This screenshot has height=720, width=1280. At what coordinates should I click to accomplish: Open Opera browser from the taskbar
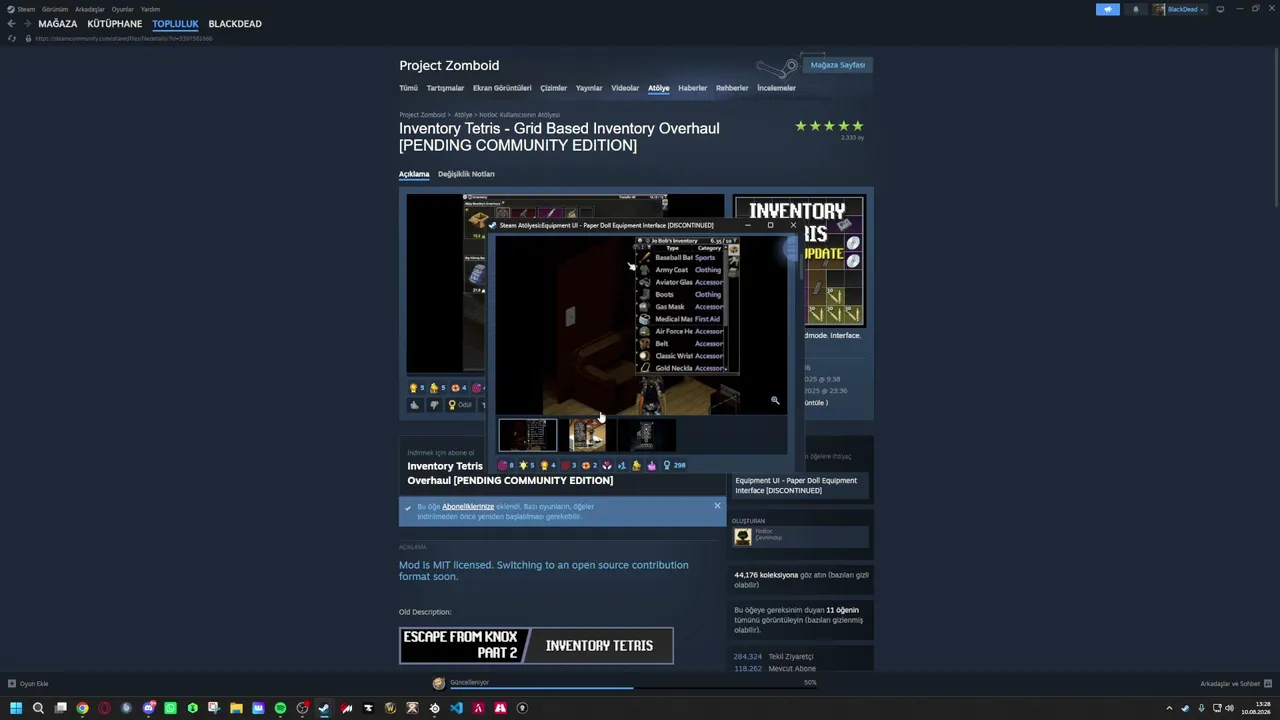(x=104, y=708)
